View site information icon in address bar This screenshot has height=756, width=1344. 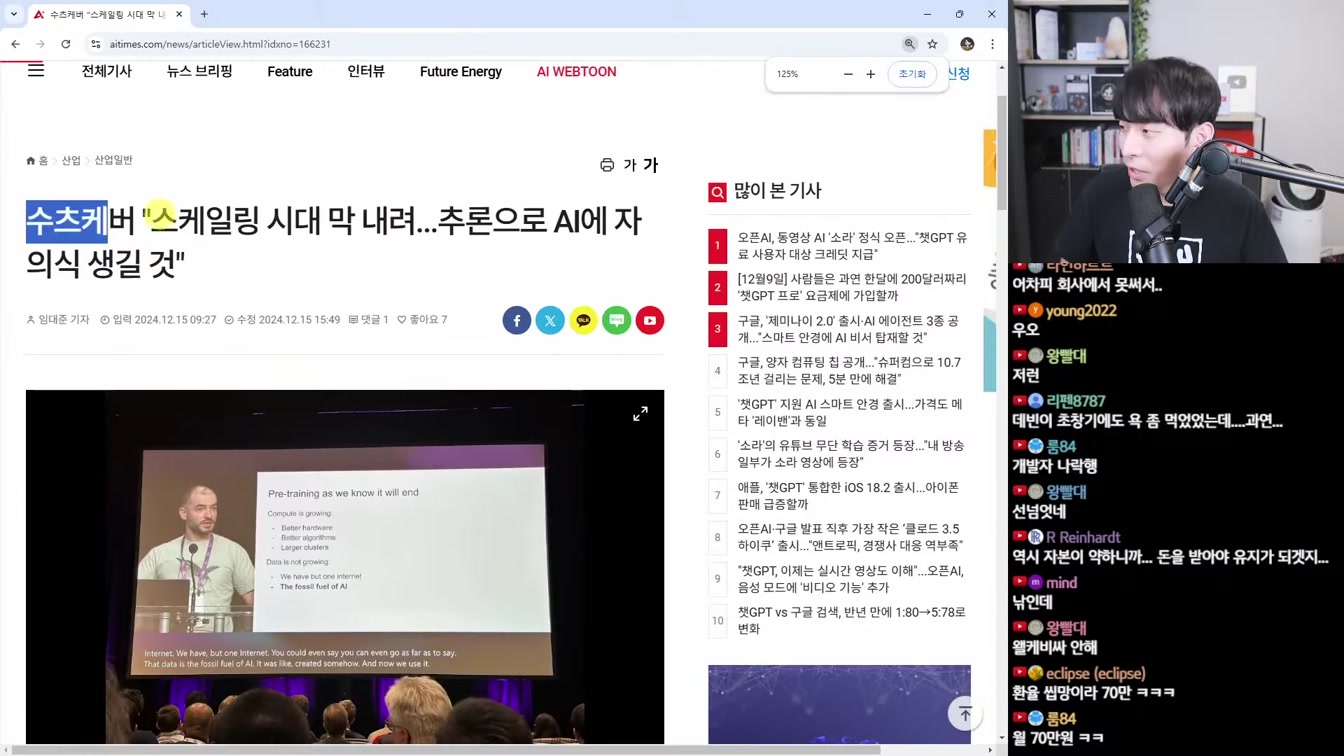[96, 44]
